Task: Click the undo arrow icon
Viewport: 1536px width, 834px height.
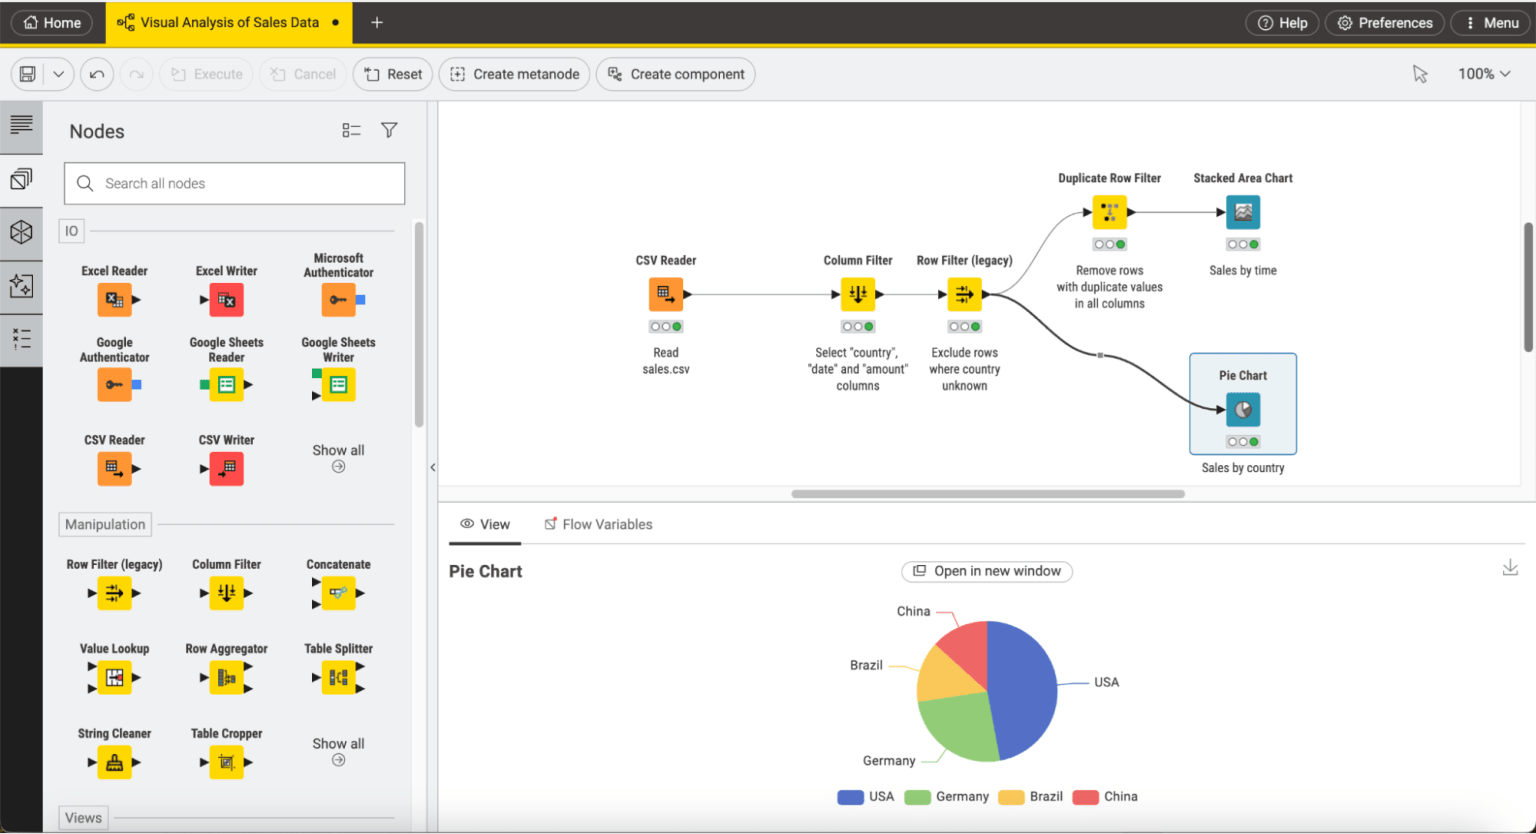Action: pos(97,74)
